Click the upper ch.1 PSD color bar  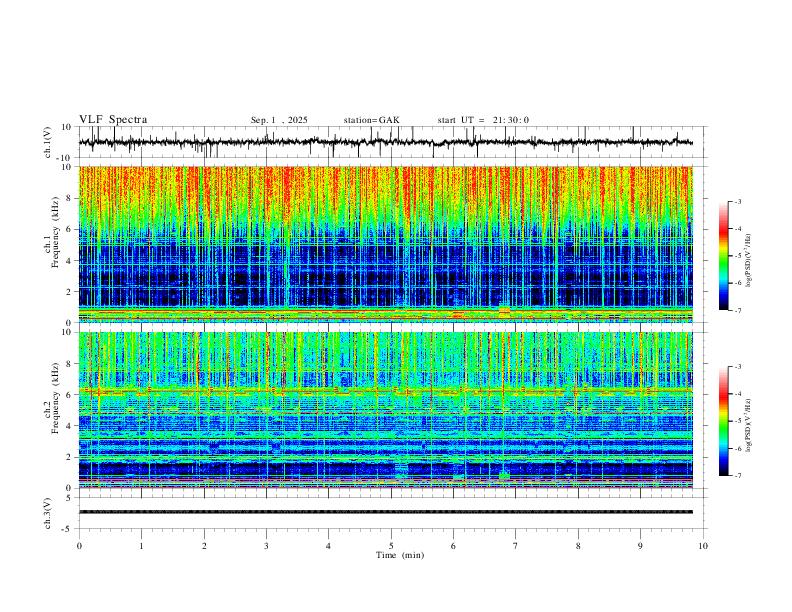click(723, 256)
